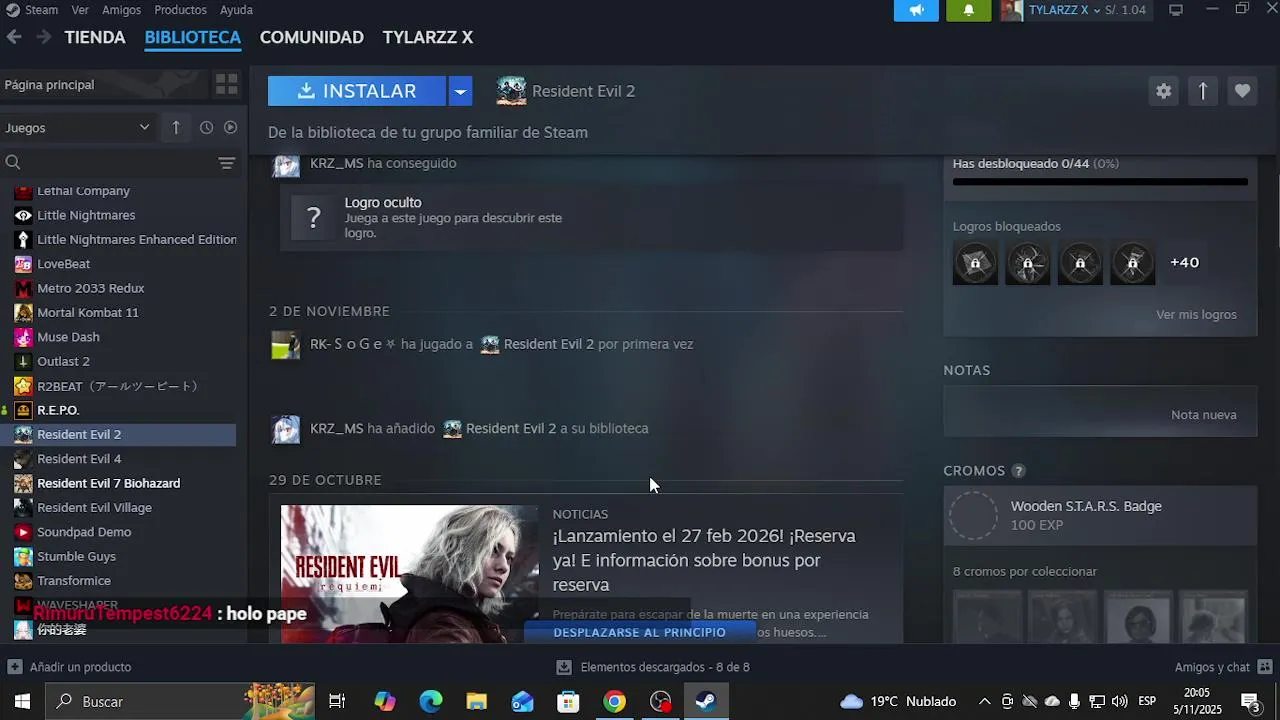Expand the install options dropdown arrow
The height and width of the screenshot is (720, 1280).
click(460, 91)
